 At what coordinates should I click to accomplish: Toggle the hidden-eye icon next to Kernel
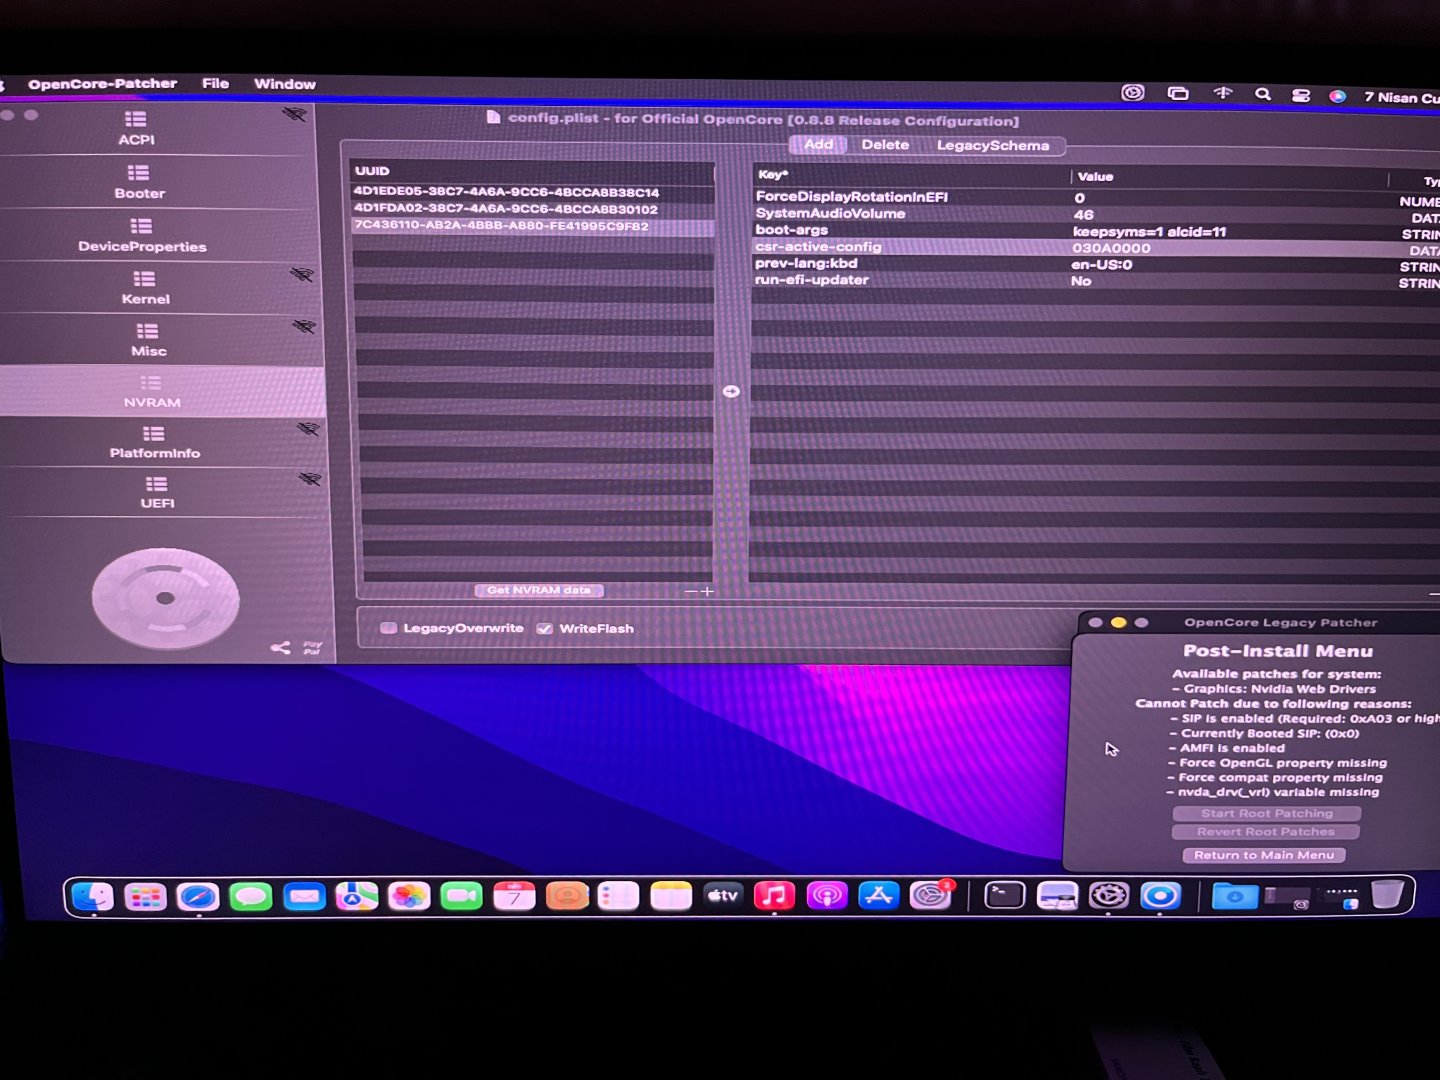click(302, 274)
